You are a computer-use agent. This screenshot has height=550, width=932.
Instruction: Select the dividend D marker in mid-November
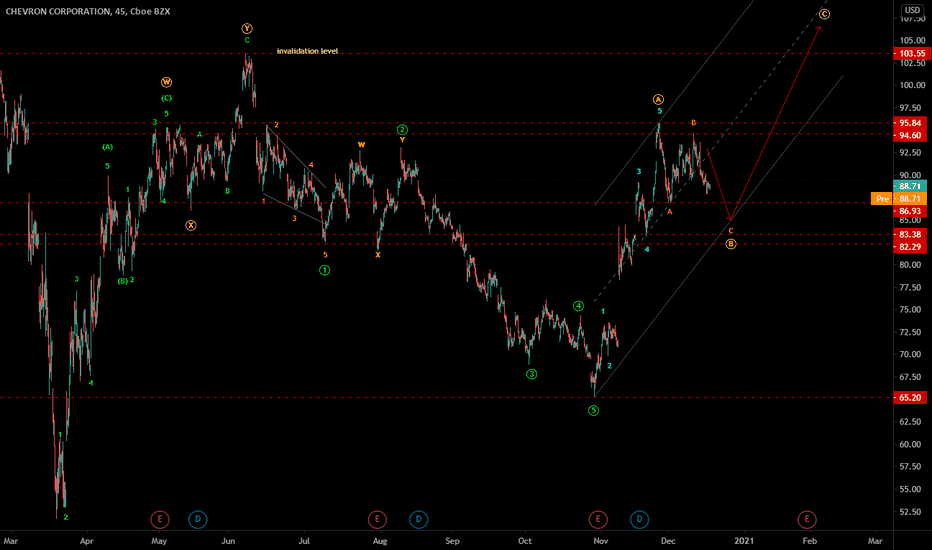[639, 519]
